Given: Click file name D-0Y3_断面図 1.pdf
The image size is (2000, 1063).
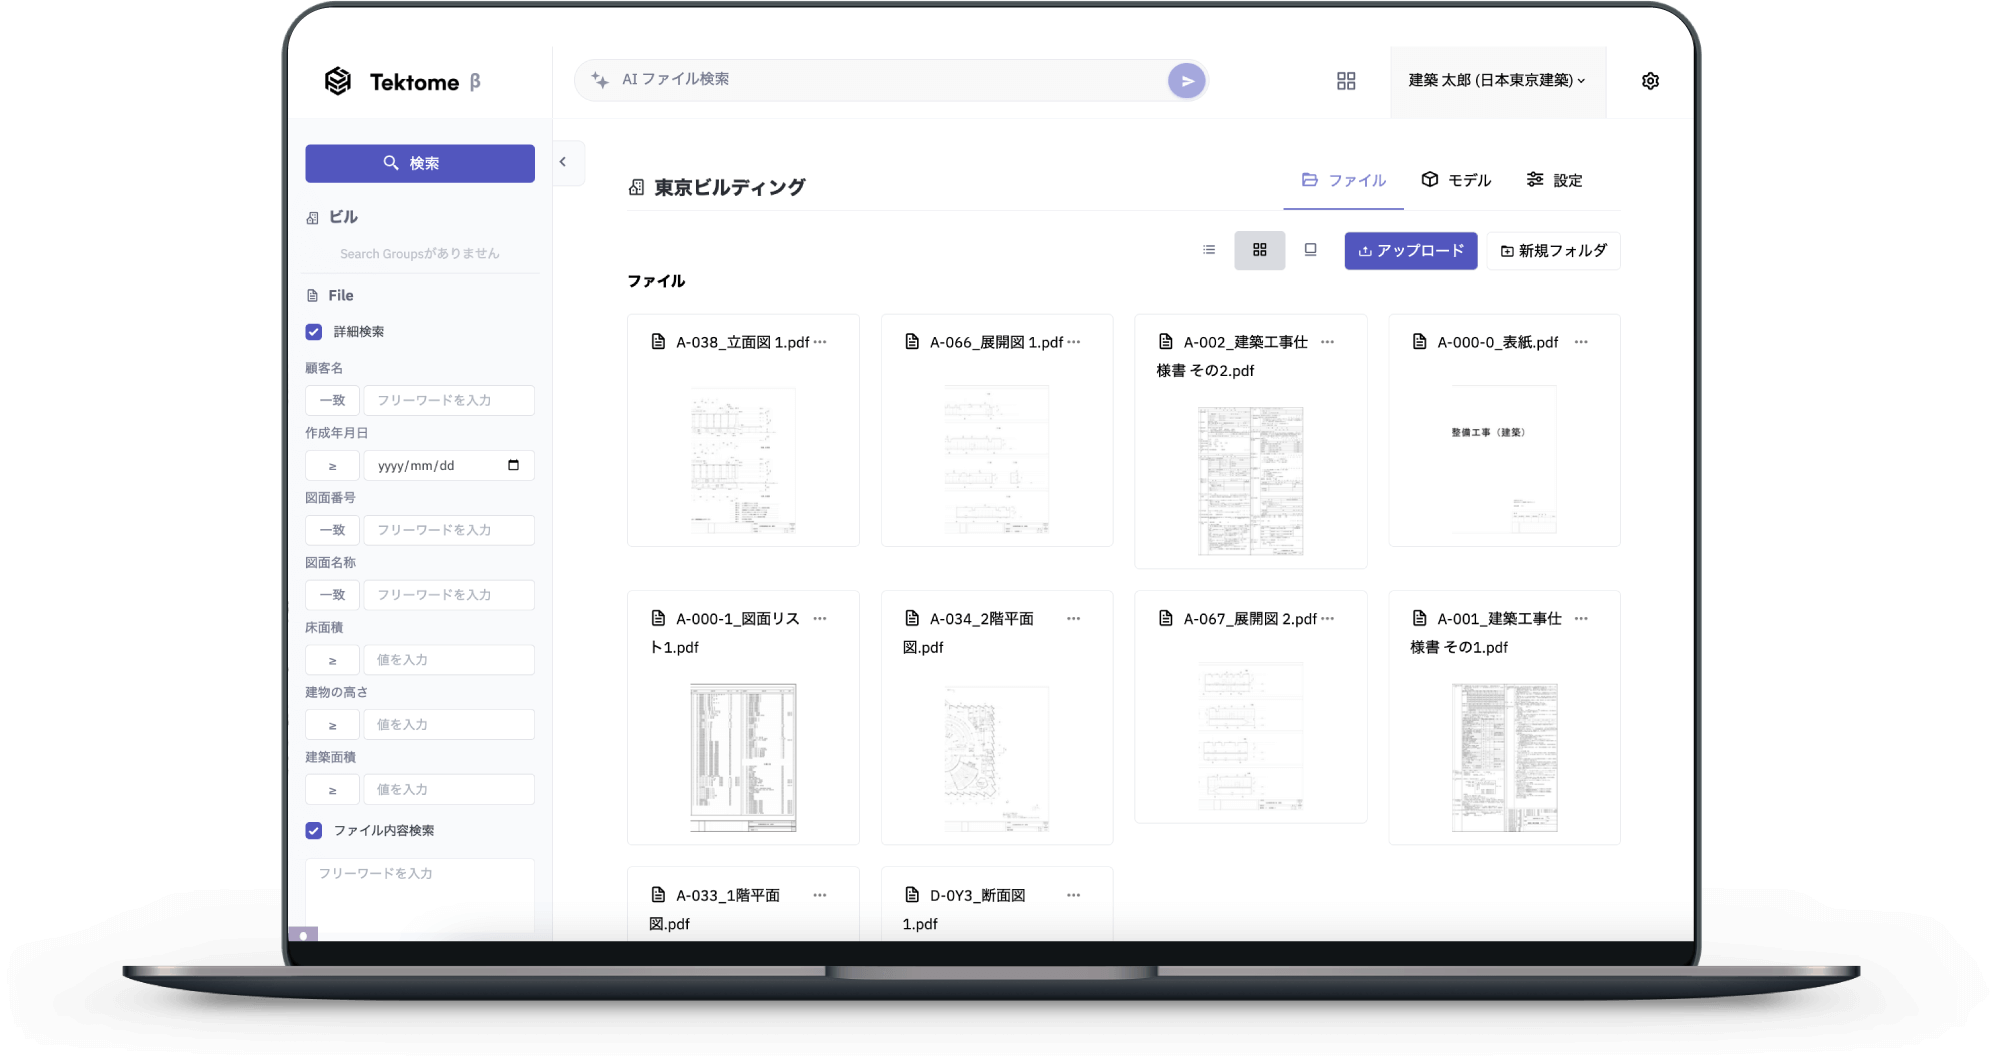Looking at the screenshot, I should pos(964,910).
